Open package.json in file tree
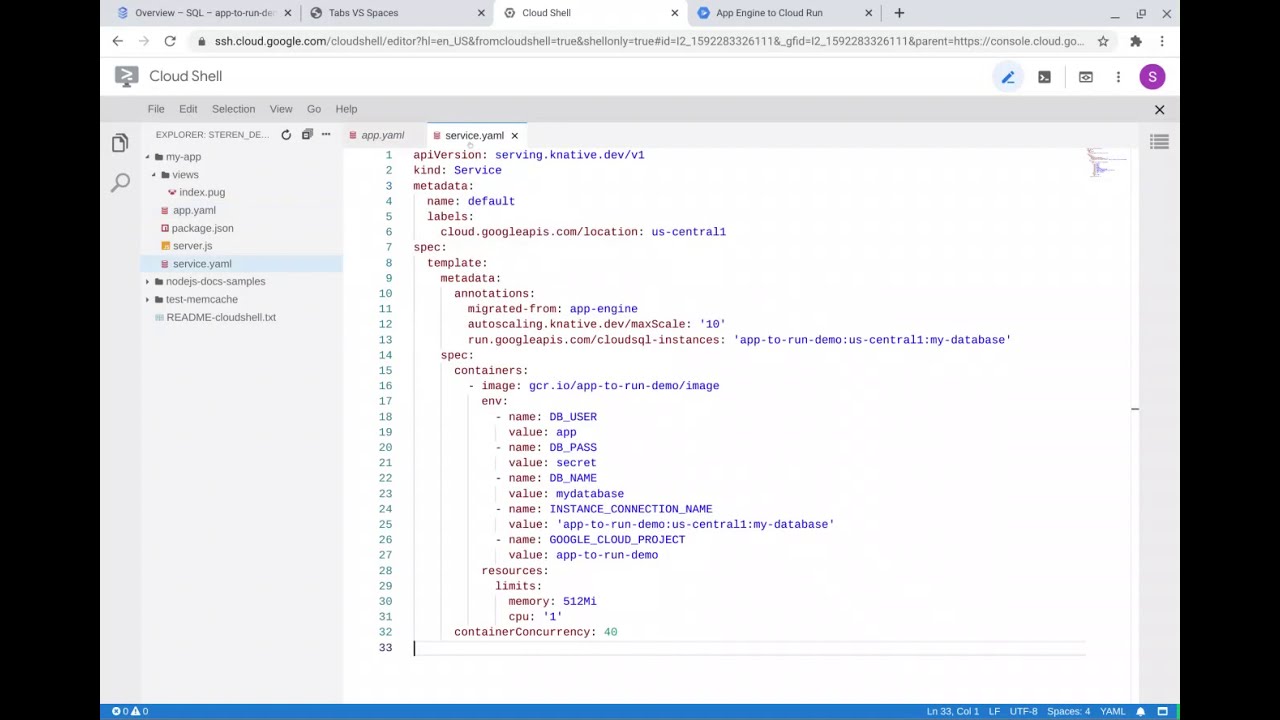Viewport: 1280px width, 720px height. [x=202, y=228]
